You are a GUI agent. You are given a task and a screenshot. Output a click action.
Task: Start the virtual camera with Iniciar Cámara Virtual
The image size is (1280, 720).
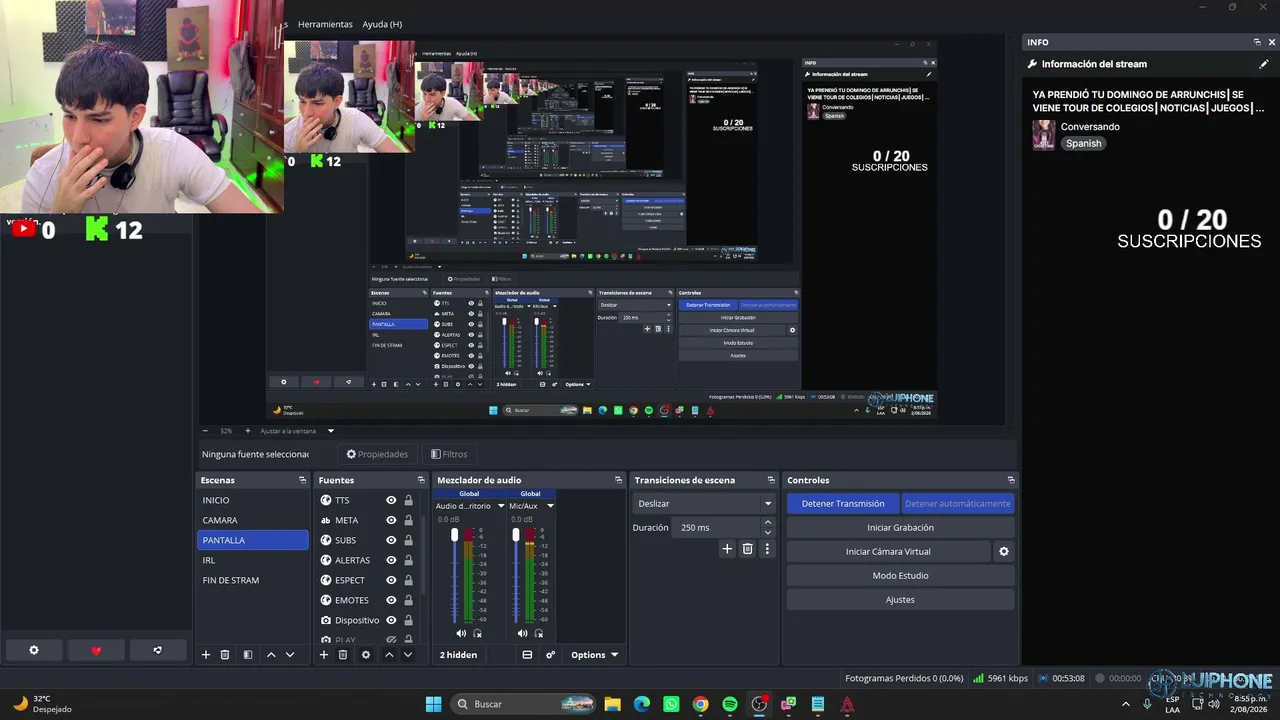(888, 551)
